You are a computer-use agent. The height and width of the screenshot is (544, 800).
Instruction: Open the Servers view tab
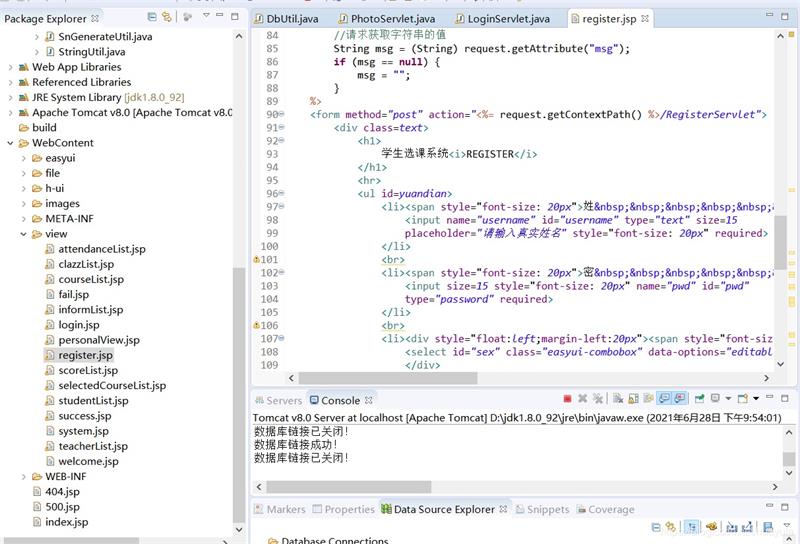(x=279, y=401)
